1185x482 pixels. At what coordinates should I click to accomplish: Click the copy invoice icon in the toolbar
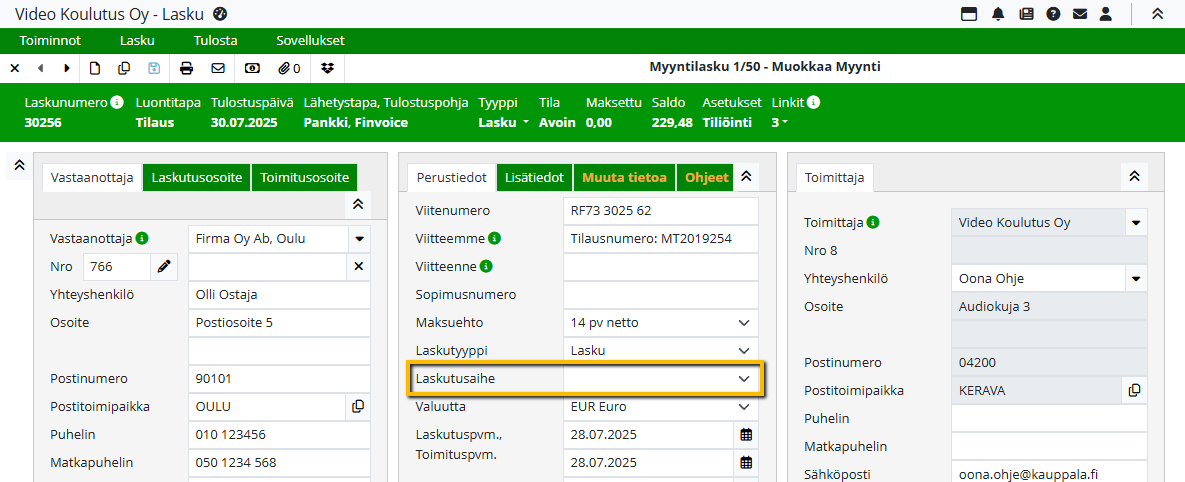point(124,68)
